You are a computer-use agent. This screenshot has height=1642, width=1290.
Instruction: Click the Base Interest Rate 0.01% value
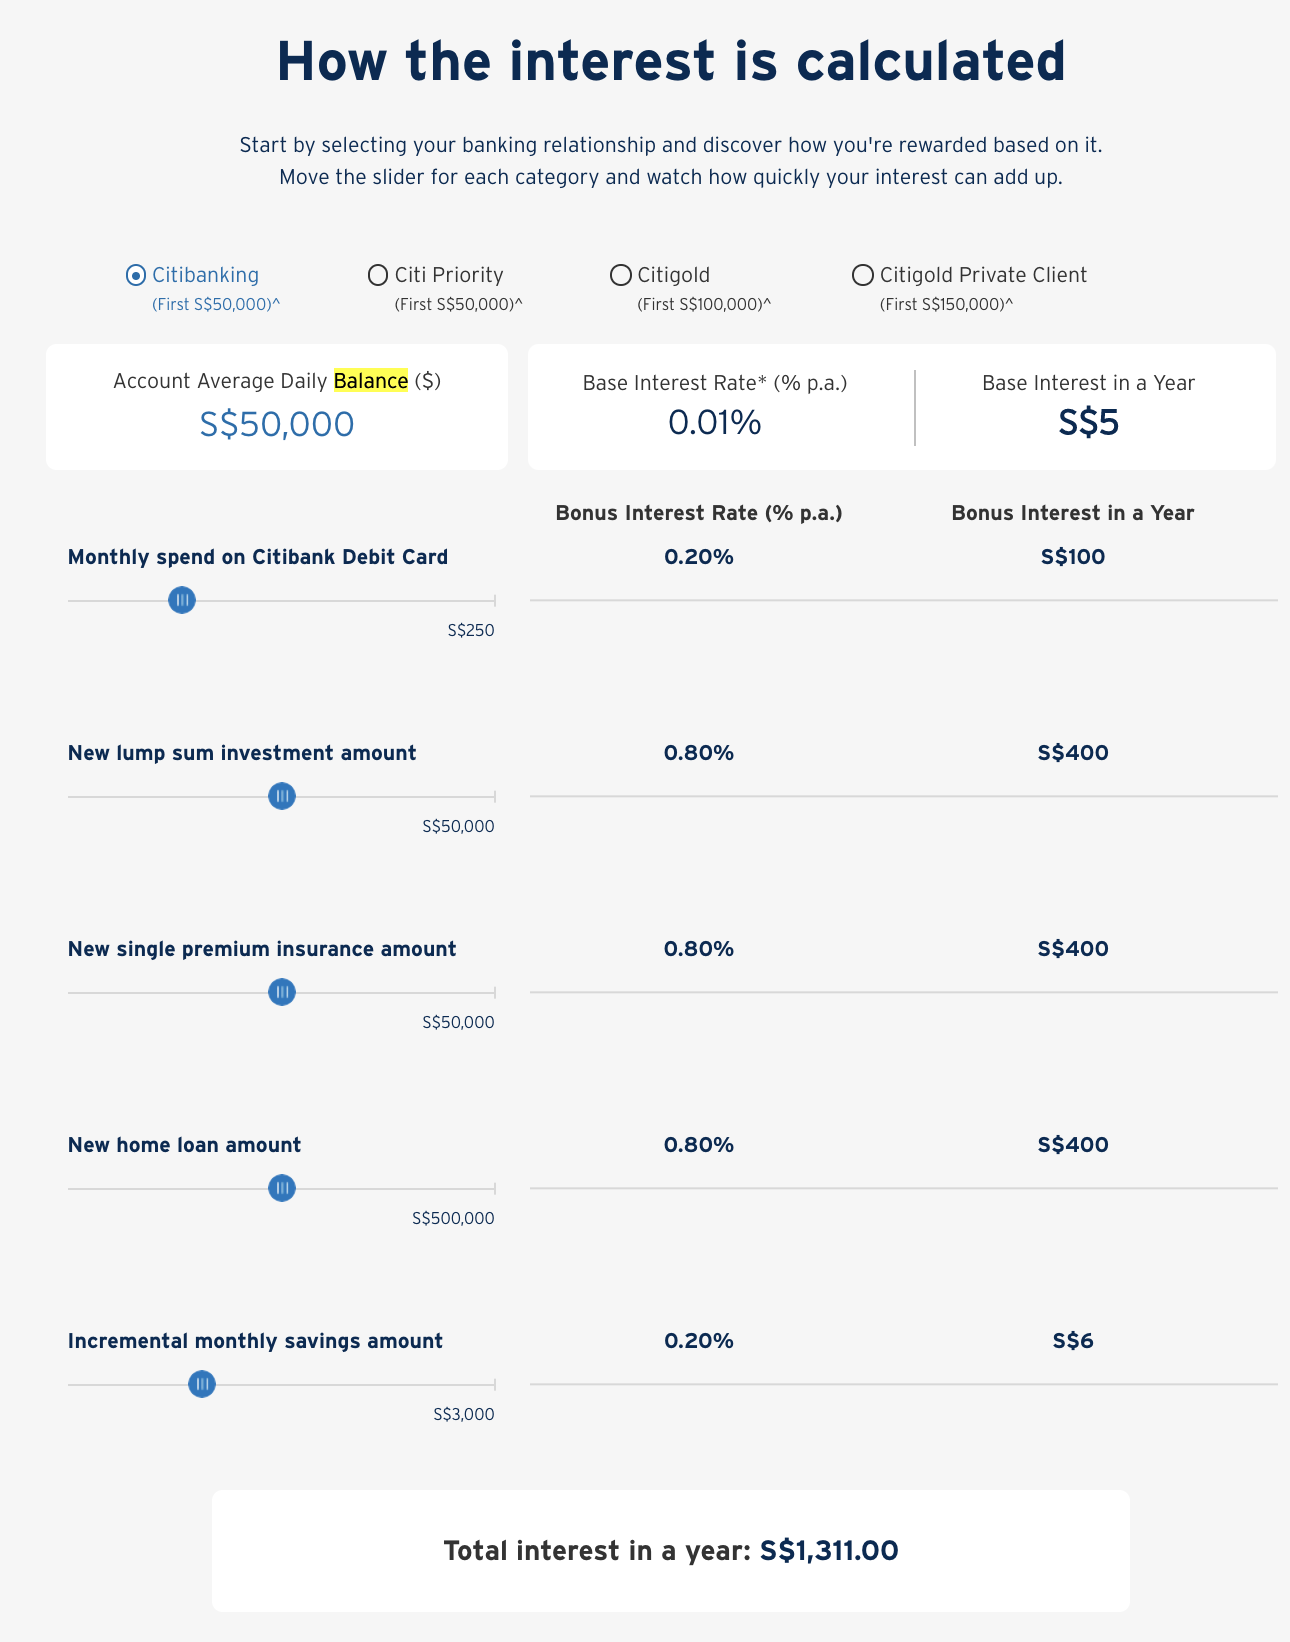[716, 423]
